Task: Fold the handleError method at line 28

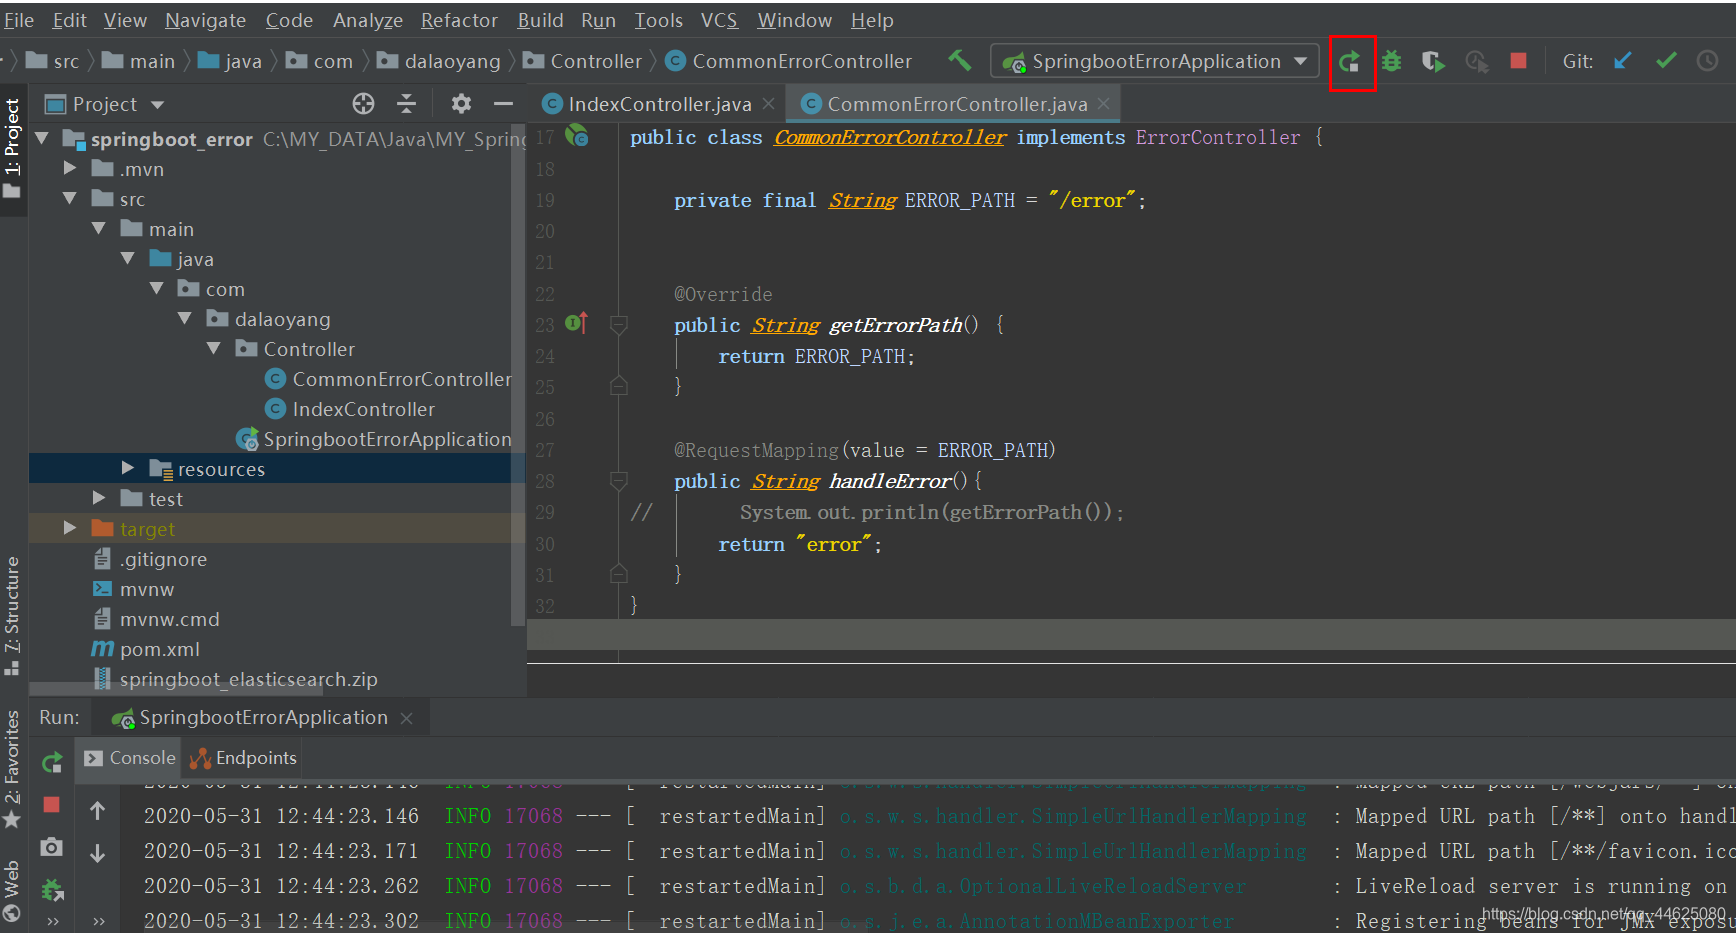Action: point(619,481)
